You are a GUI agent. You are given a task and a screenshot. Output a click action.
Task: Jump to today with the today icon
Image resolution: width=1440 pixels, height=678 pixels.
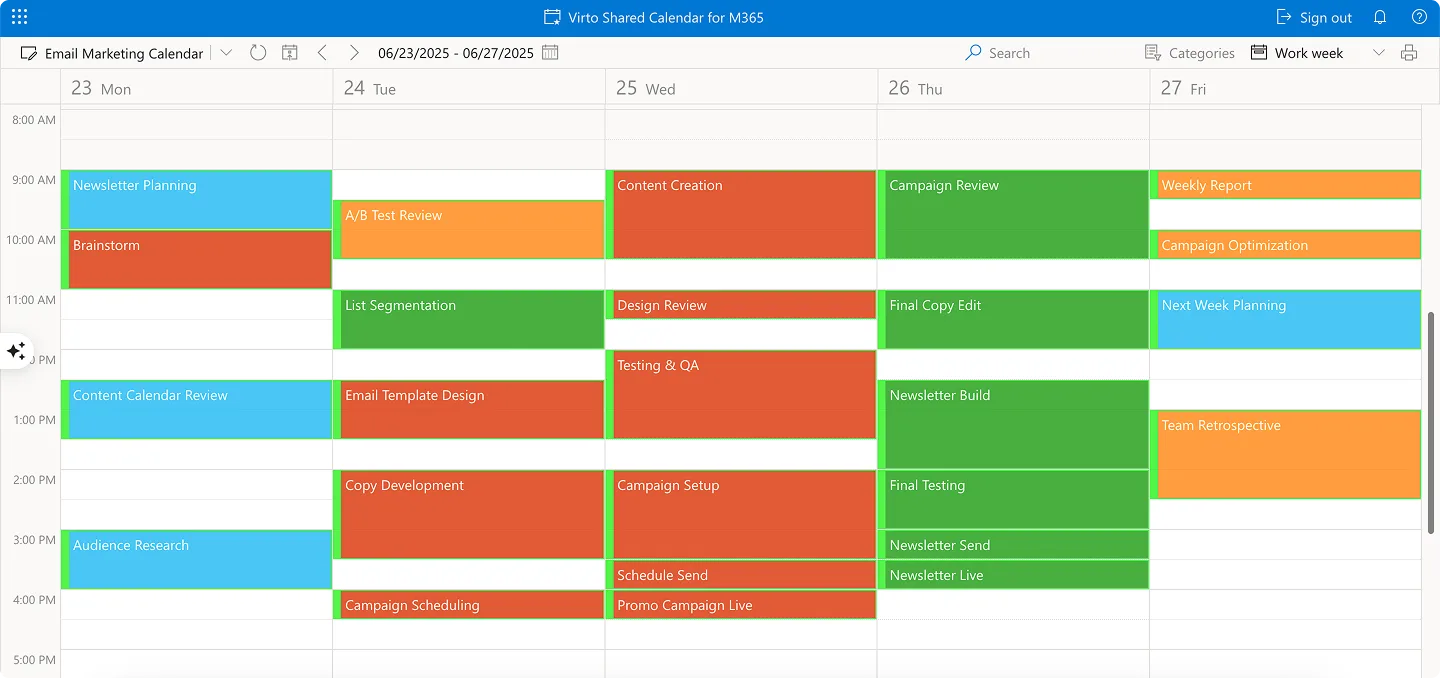tap(290, 52)
